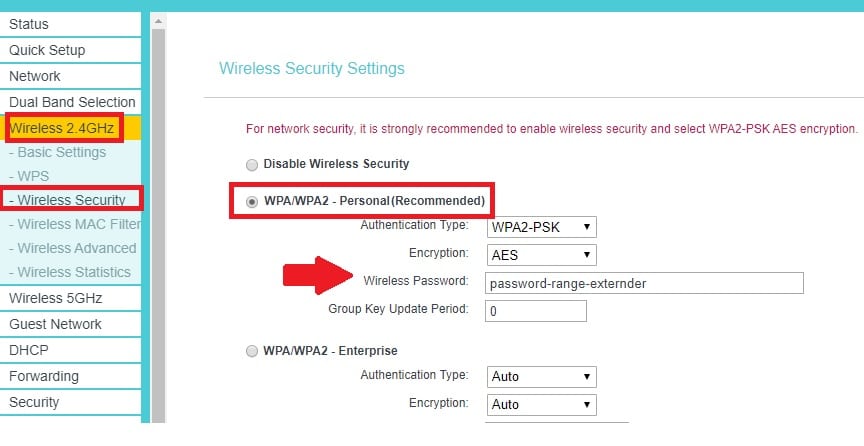Screen dimensions: 864x446
Task: Open Enterprise Encryption Auto dropdown
Action: (x=541, y=405)
